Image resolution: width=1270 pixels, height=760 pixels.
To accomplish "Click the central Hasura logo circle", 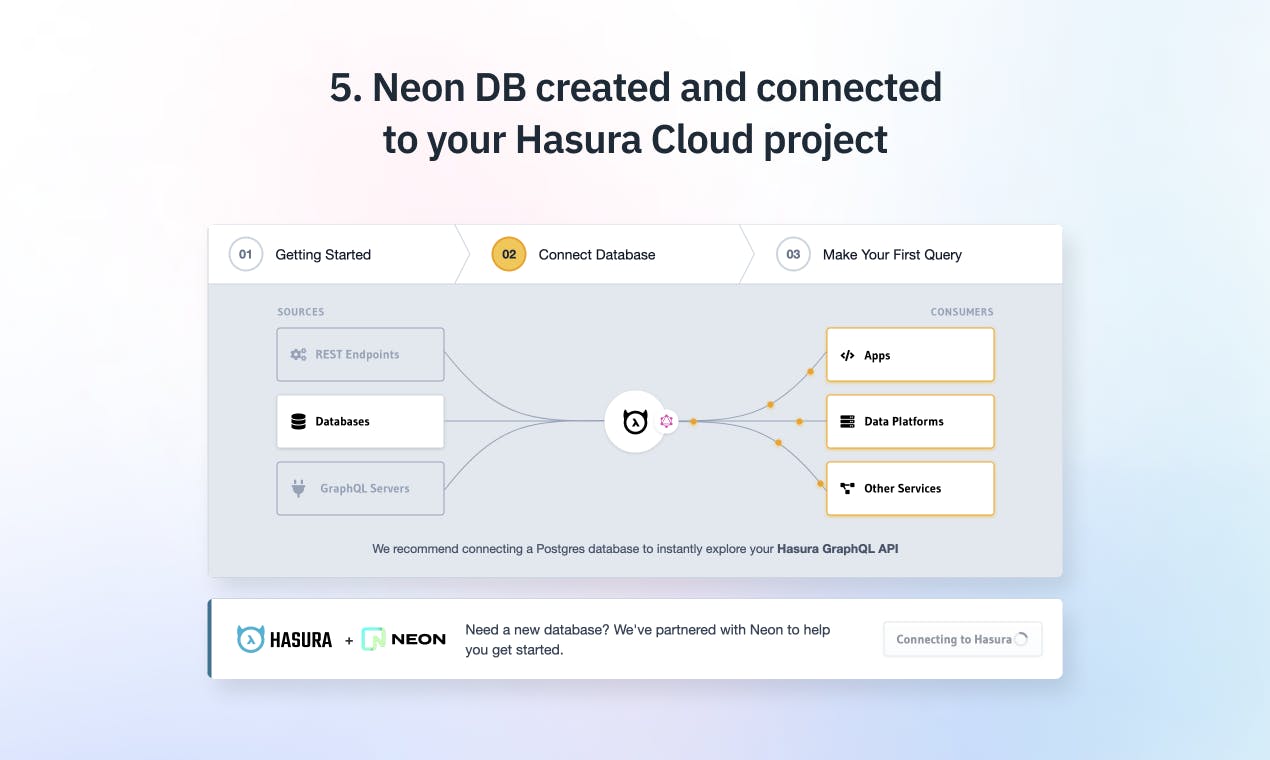I will (x=635, y=421).
